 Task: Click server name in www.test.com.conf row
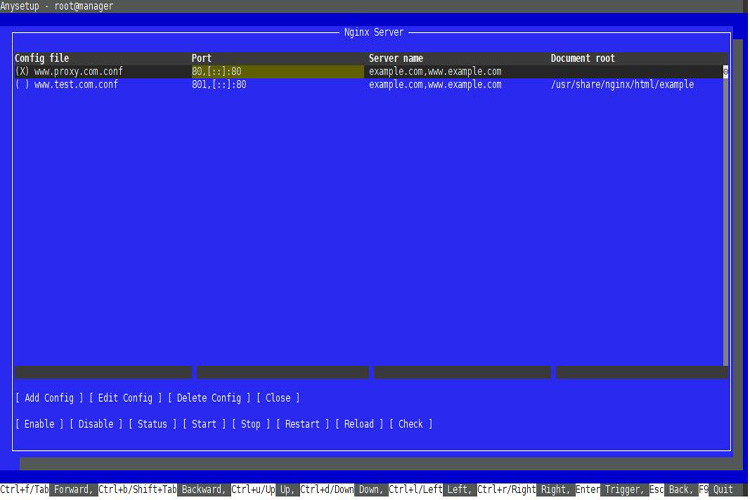(435, 84)
